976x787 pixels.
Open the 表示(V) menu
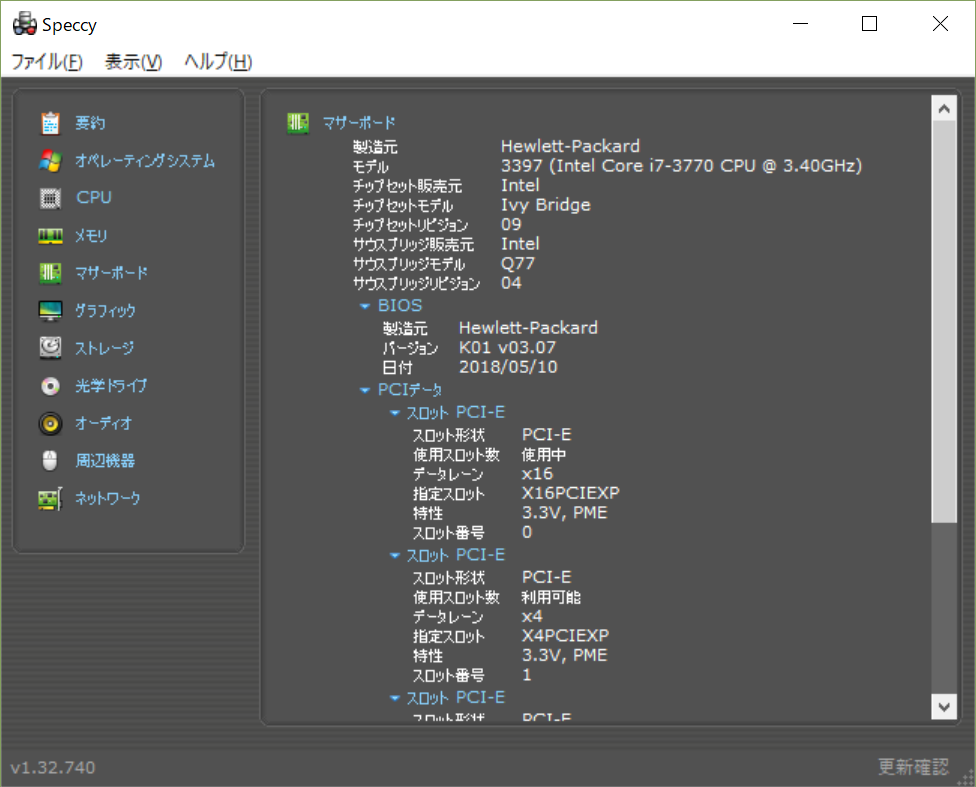pos(133,62)
